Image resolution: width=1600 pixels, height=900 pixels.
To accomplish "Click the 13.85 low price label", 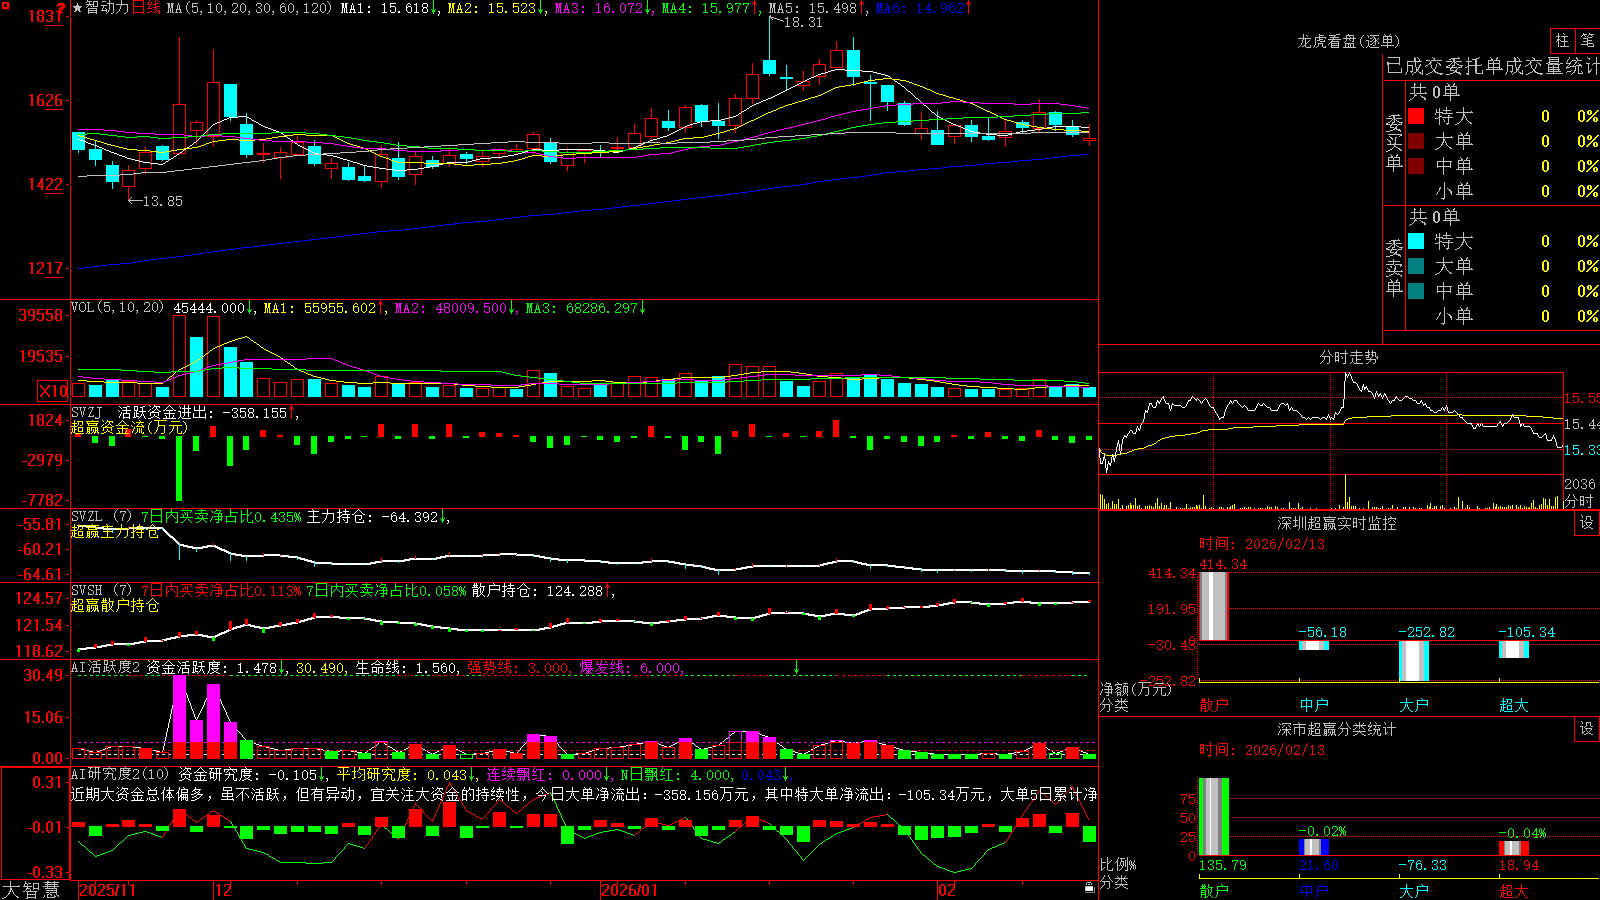I will 163,201.
